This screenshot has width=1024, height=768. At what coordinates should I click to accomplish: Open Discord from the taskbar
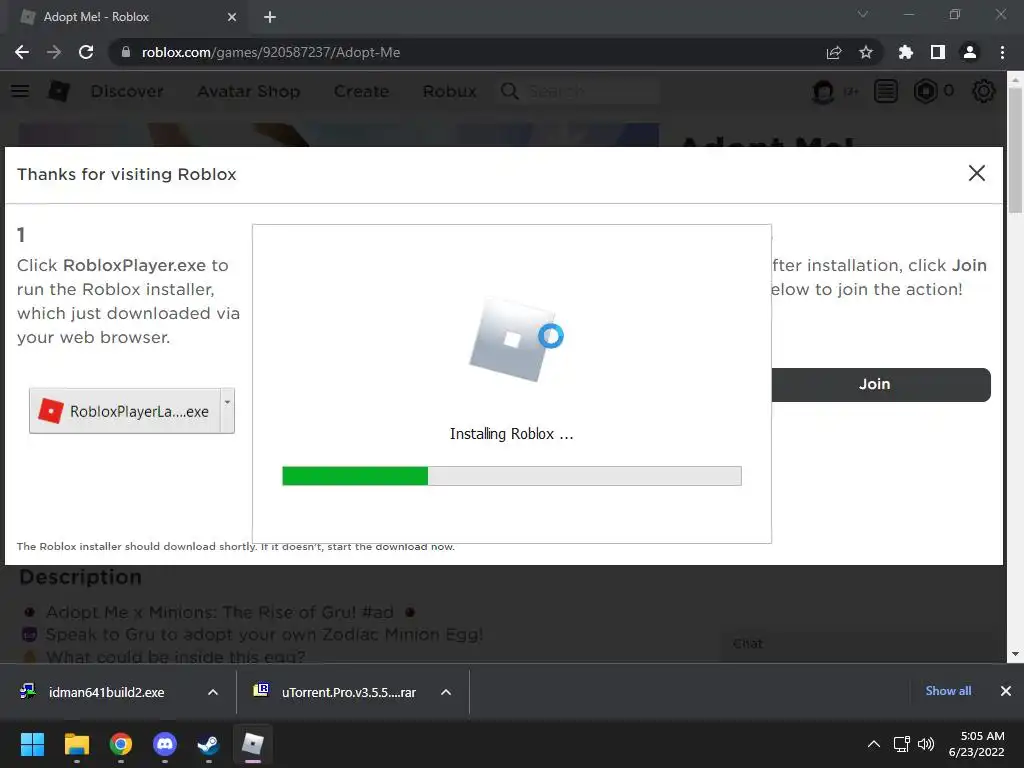pyautogui.click(x=165, y=744)
